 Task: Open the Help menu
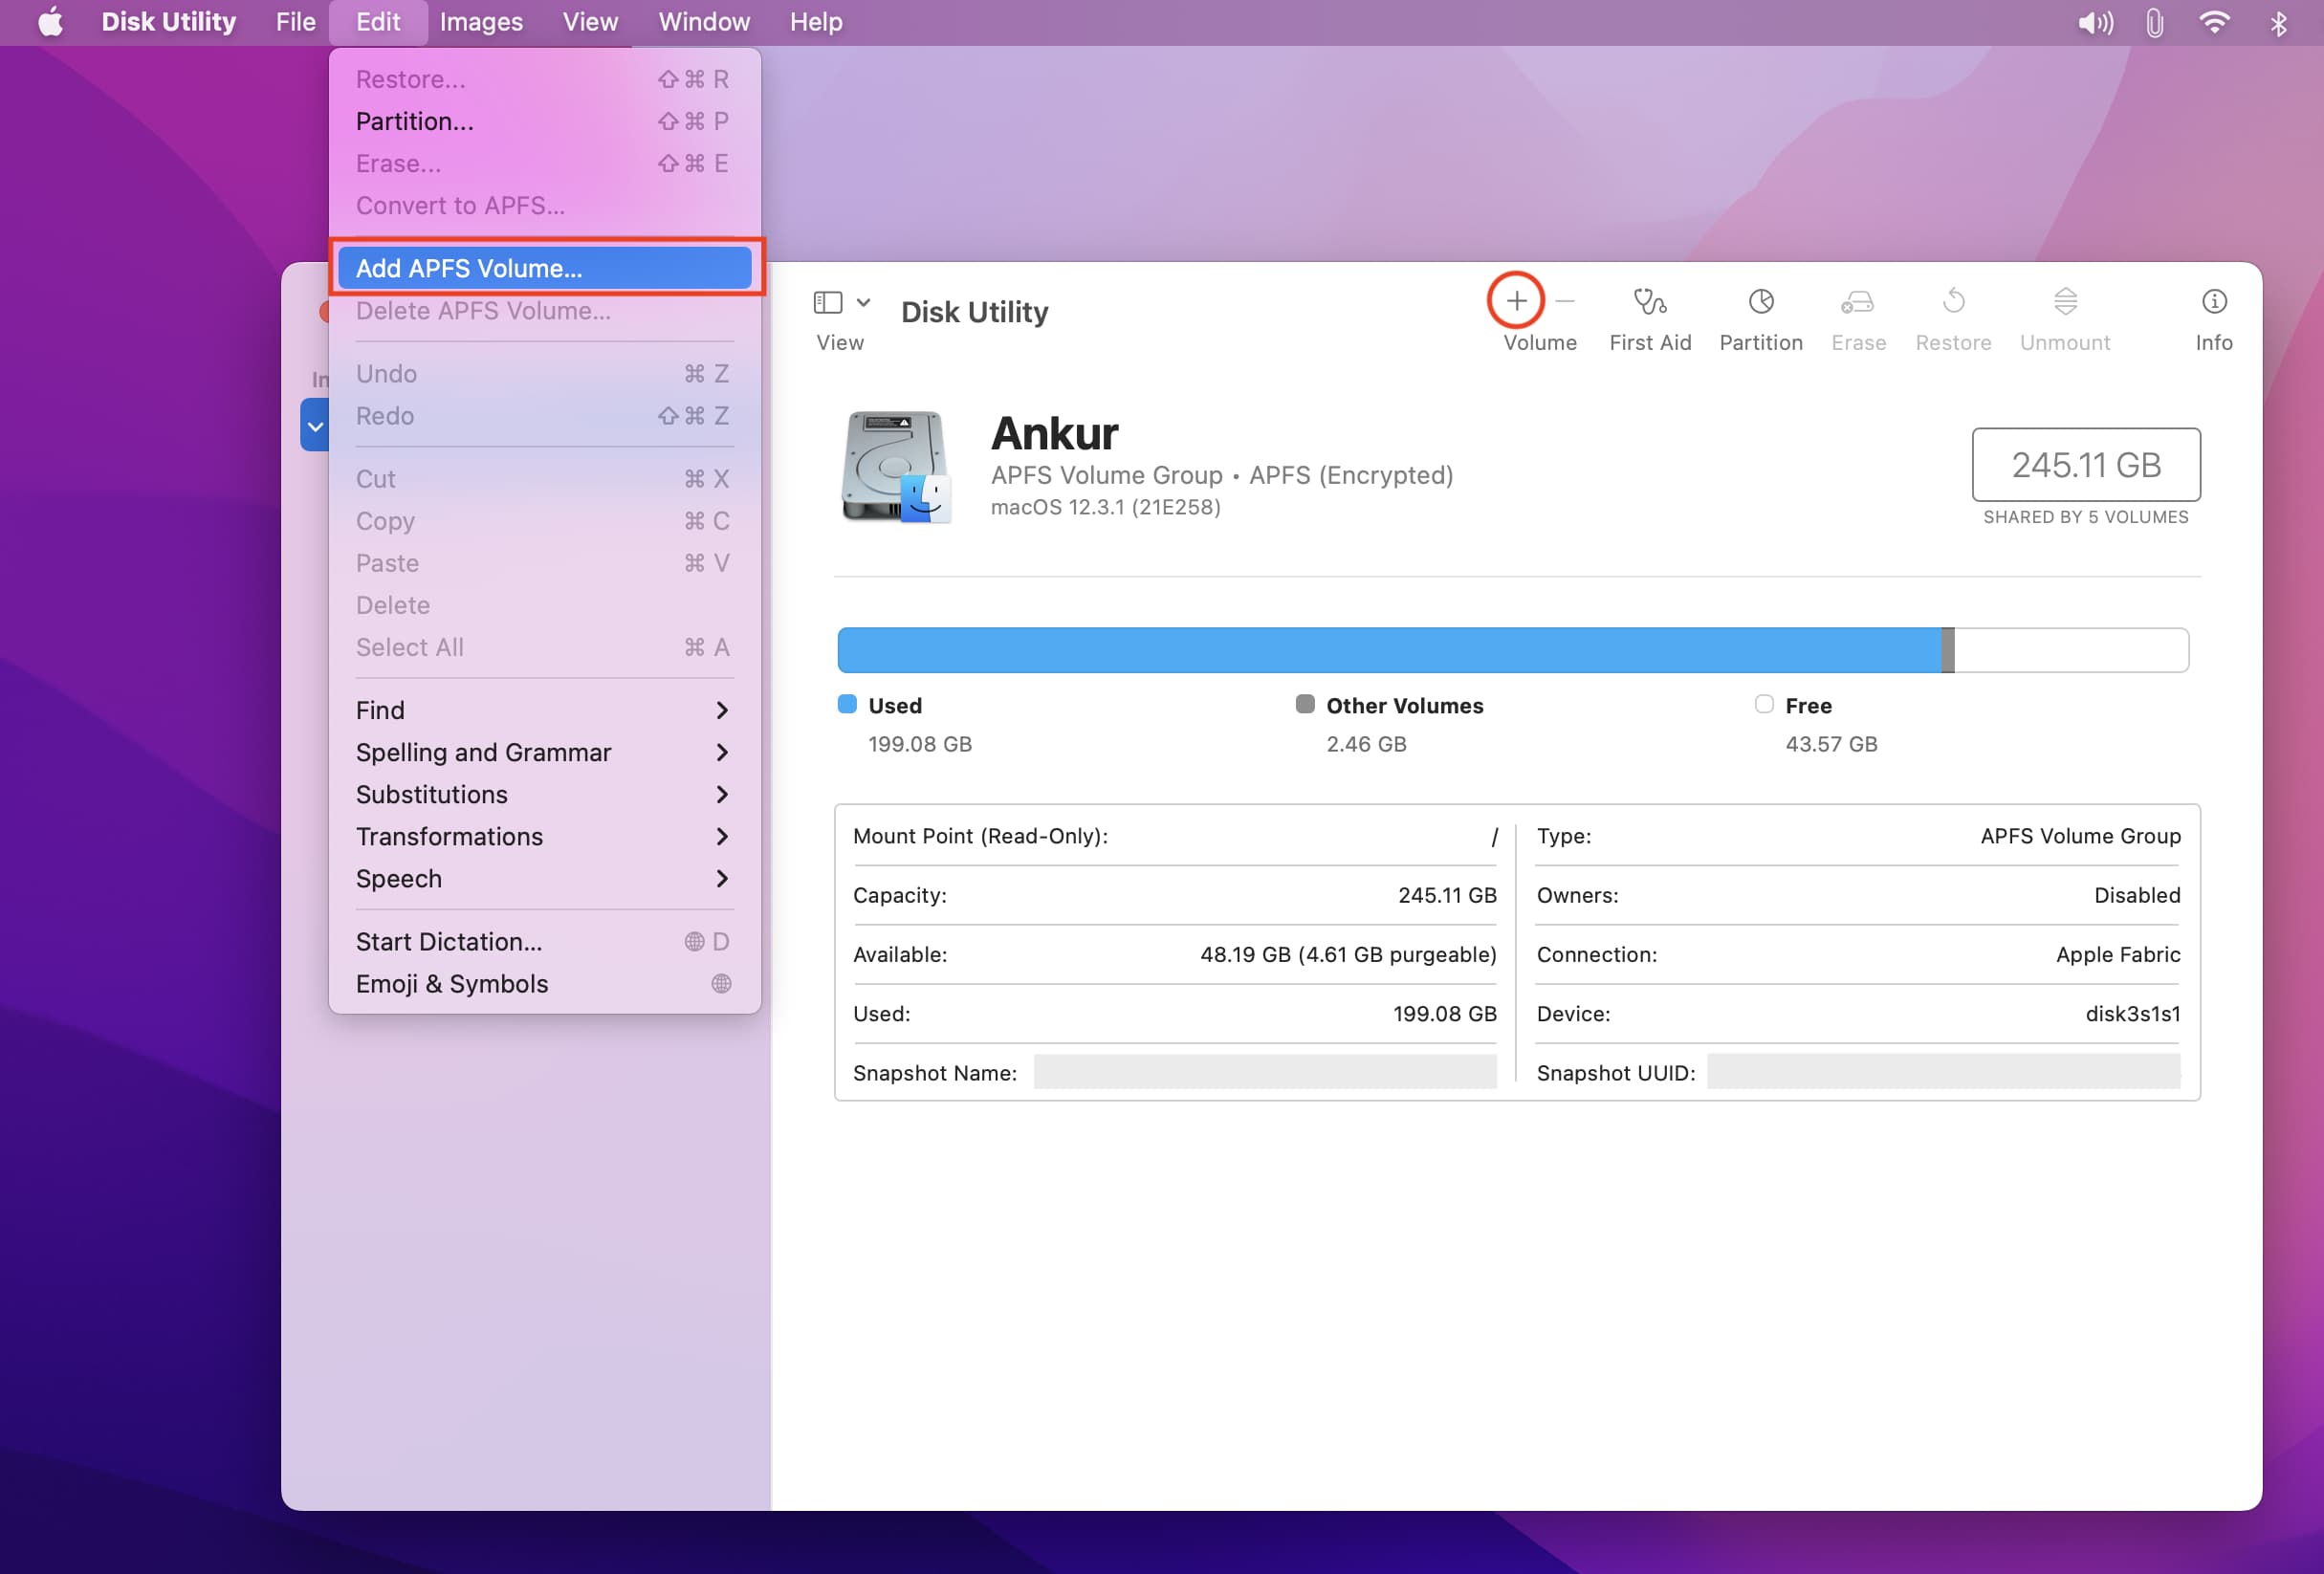coord(816,22)
